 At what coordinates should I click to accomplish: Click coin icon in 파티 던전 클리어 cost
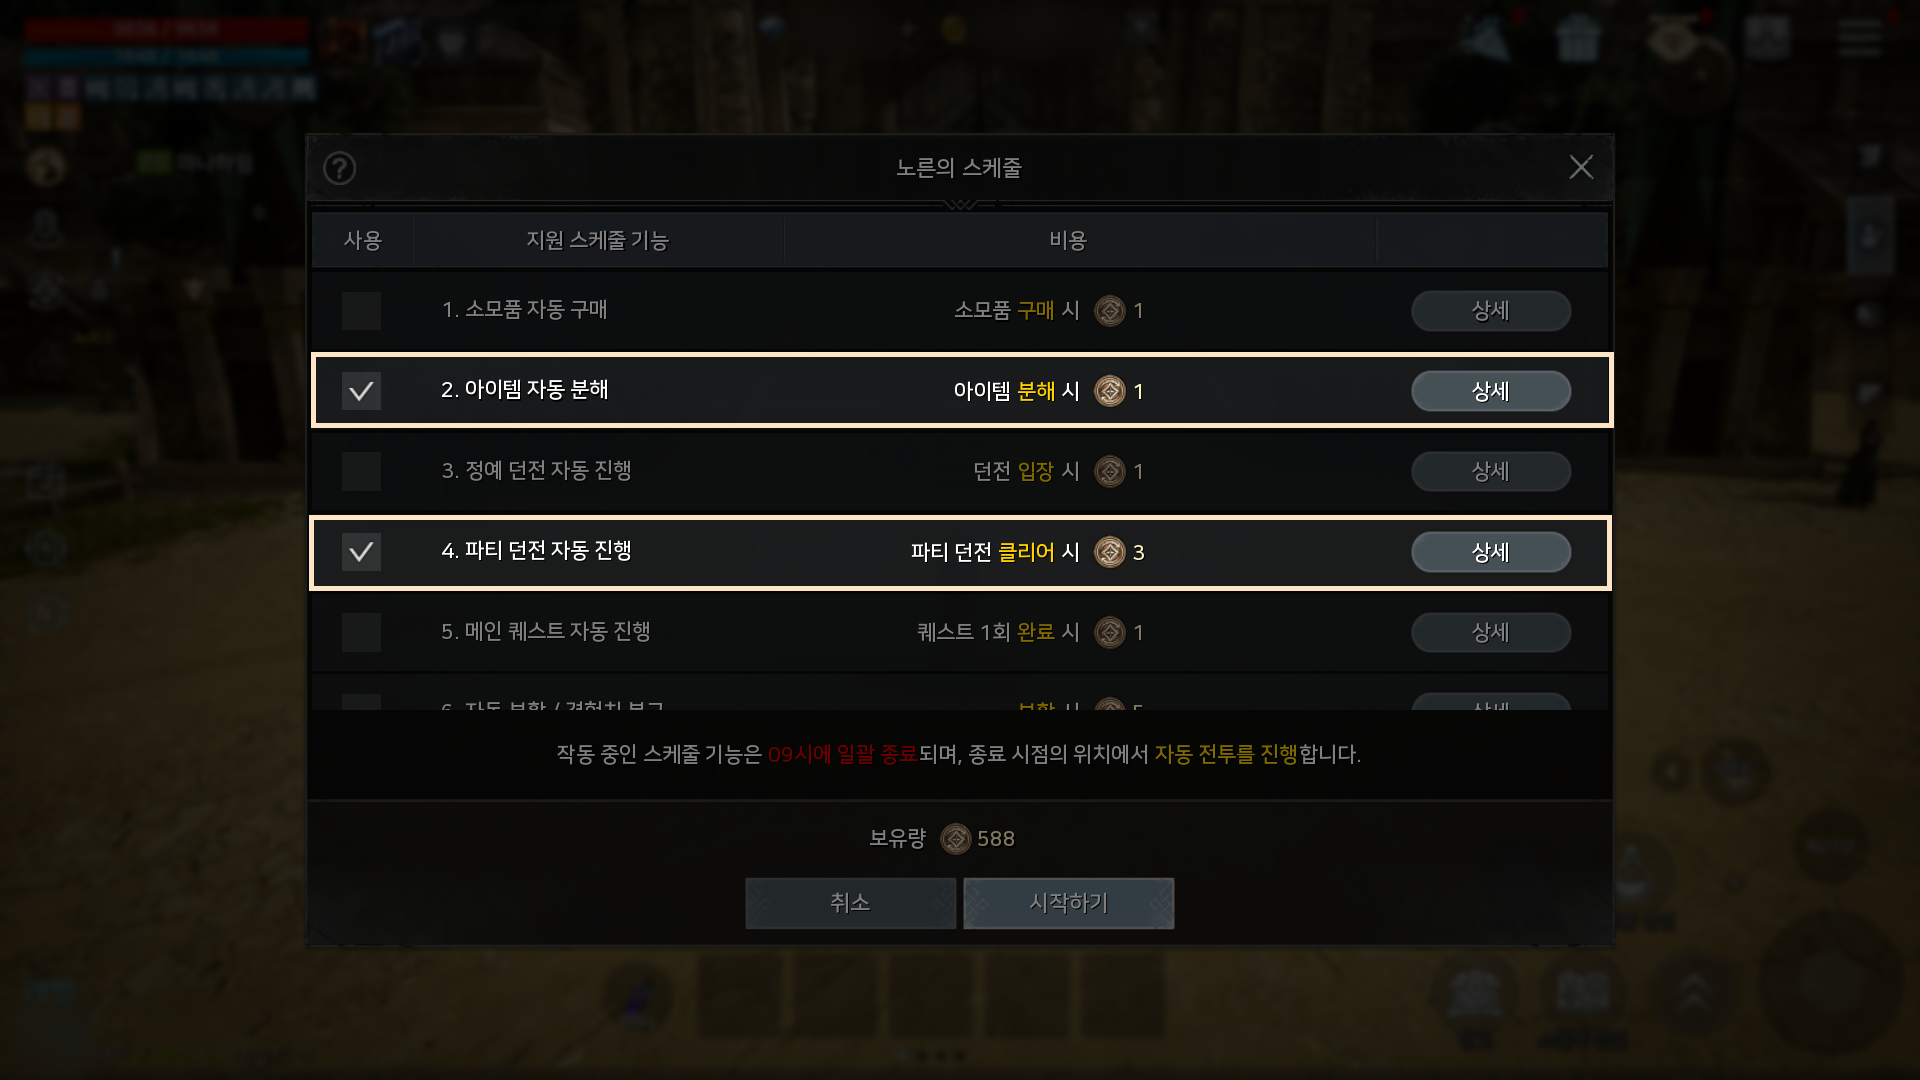(1110, 552)
